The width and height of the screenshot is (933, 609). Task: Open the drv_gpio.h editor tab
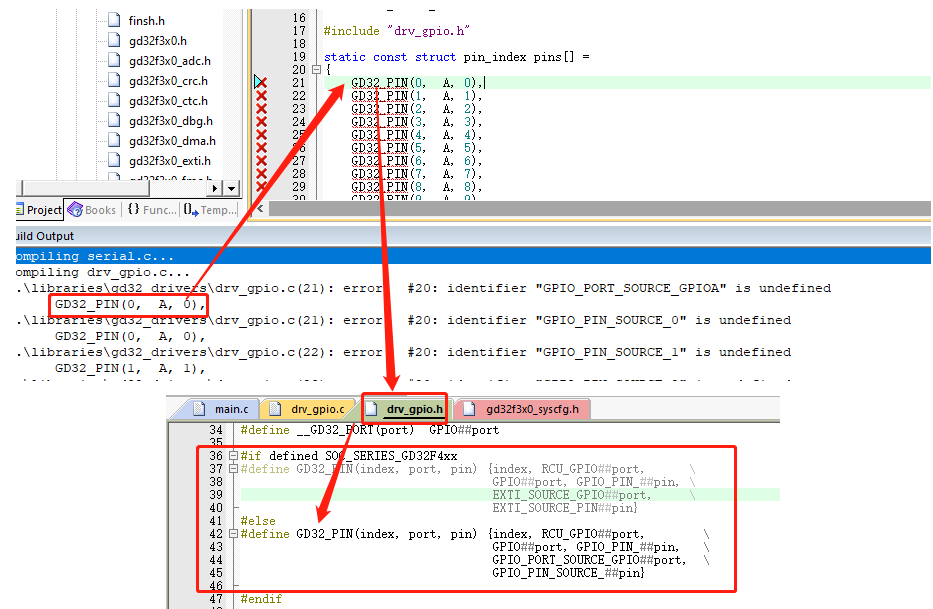(x=406, y=409)
